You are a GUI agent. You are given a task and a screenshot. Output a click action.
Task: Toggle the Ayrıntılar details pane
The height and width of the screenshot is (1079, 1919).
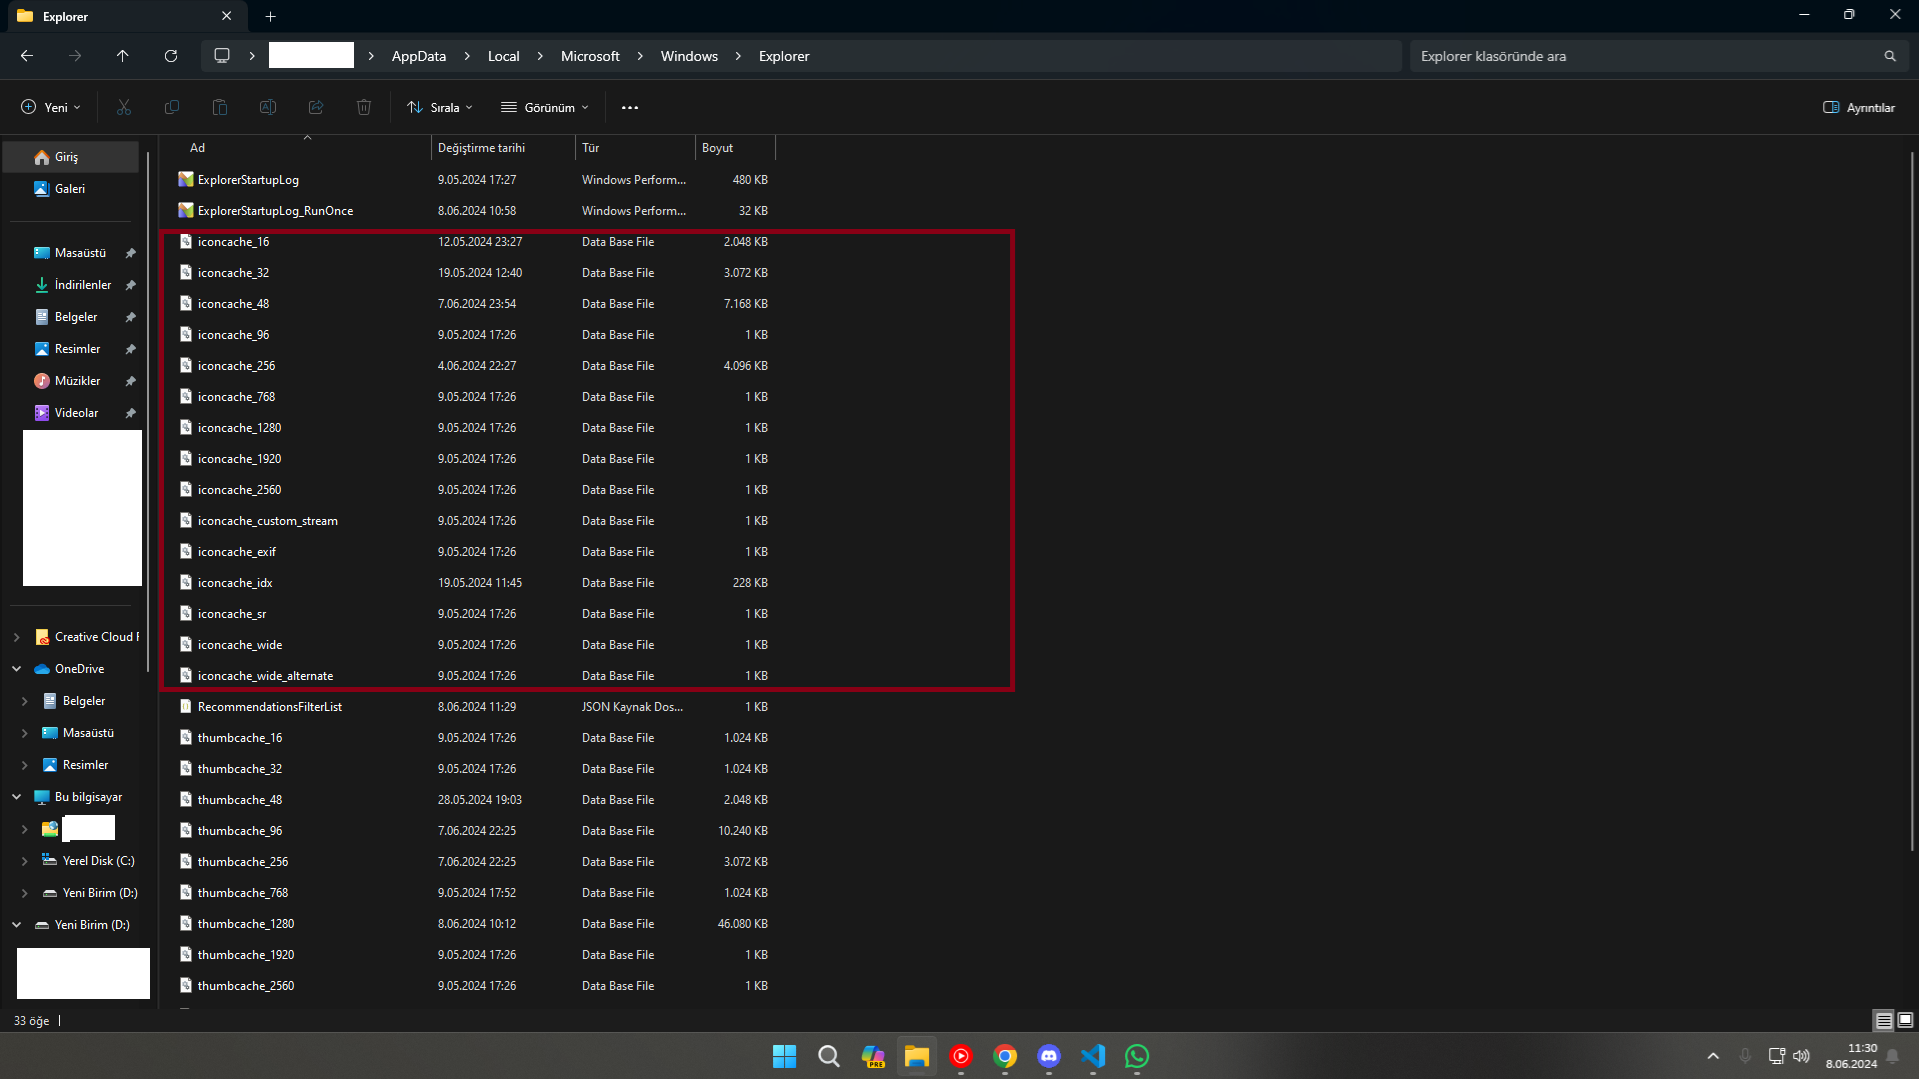coord(1859,107)
